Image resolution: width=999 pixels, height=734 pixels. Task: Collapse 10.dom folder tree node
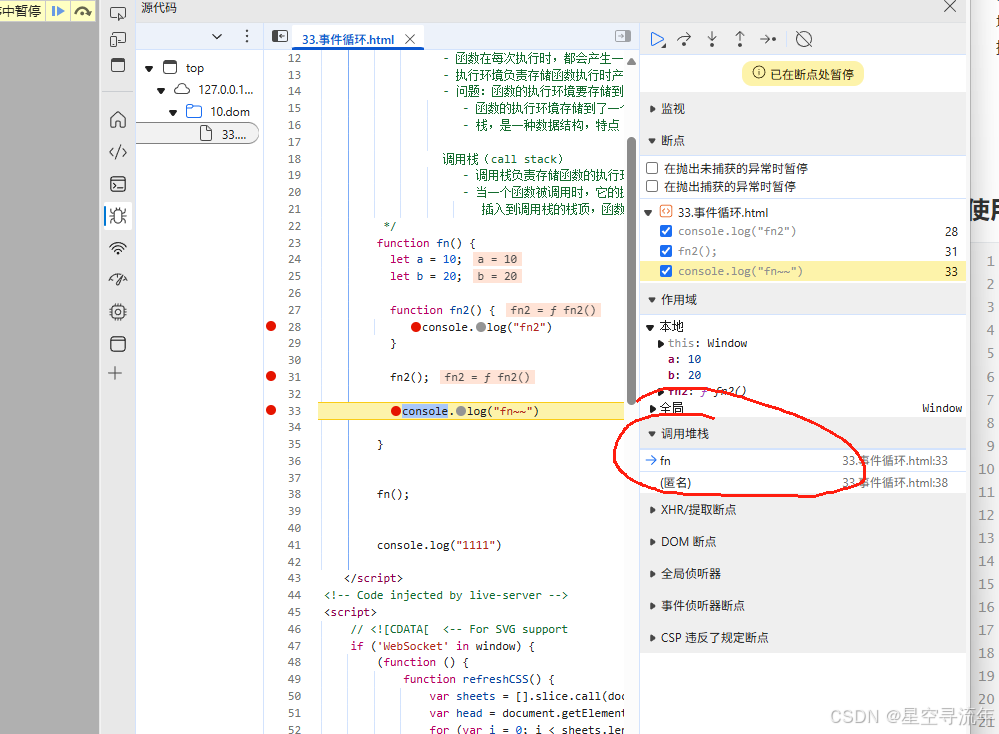pos(173,112)
